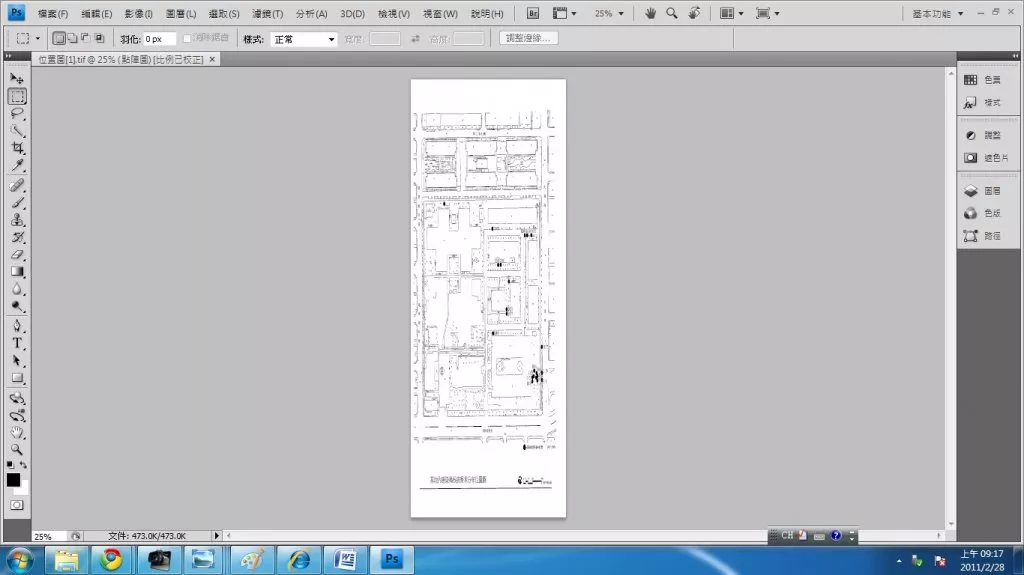Select the Blur tool
The image size is (1024, 575).
coord(17,289)
